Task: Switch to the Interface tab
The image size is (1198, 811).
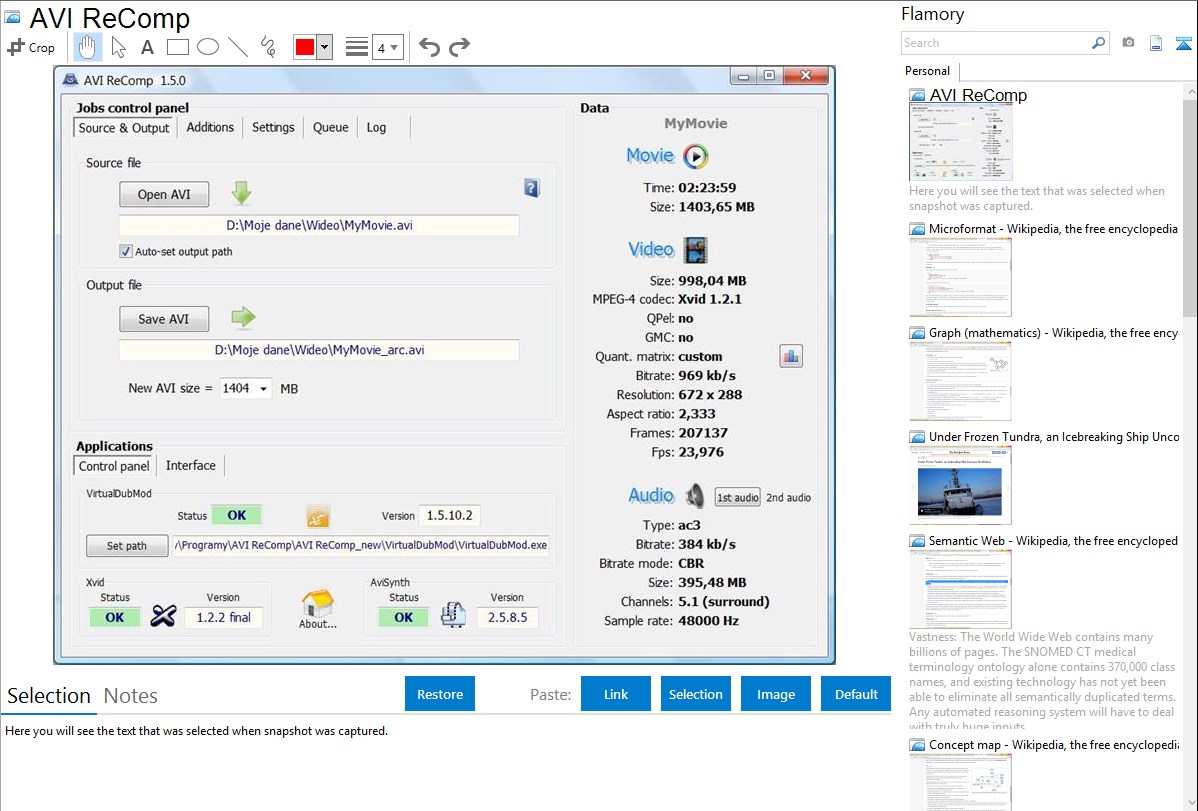Action: [191, 466]
